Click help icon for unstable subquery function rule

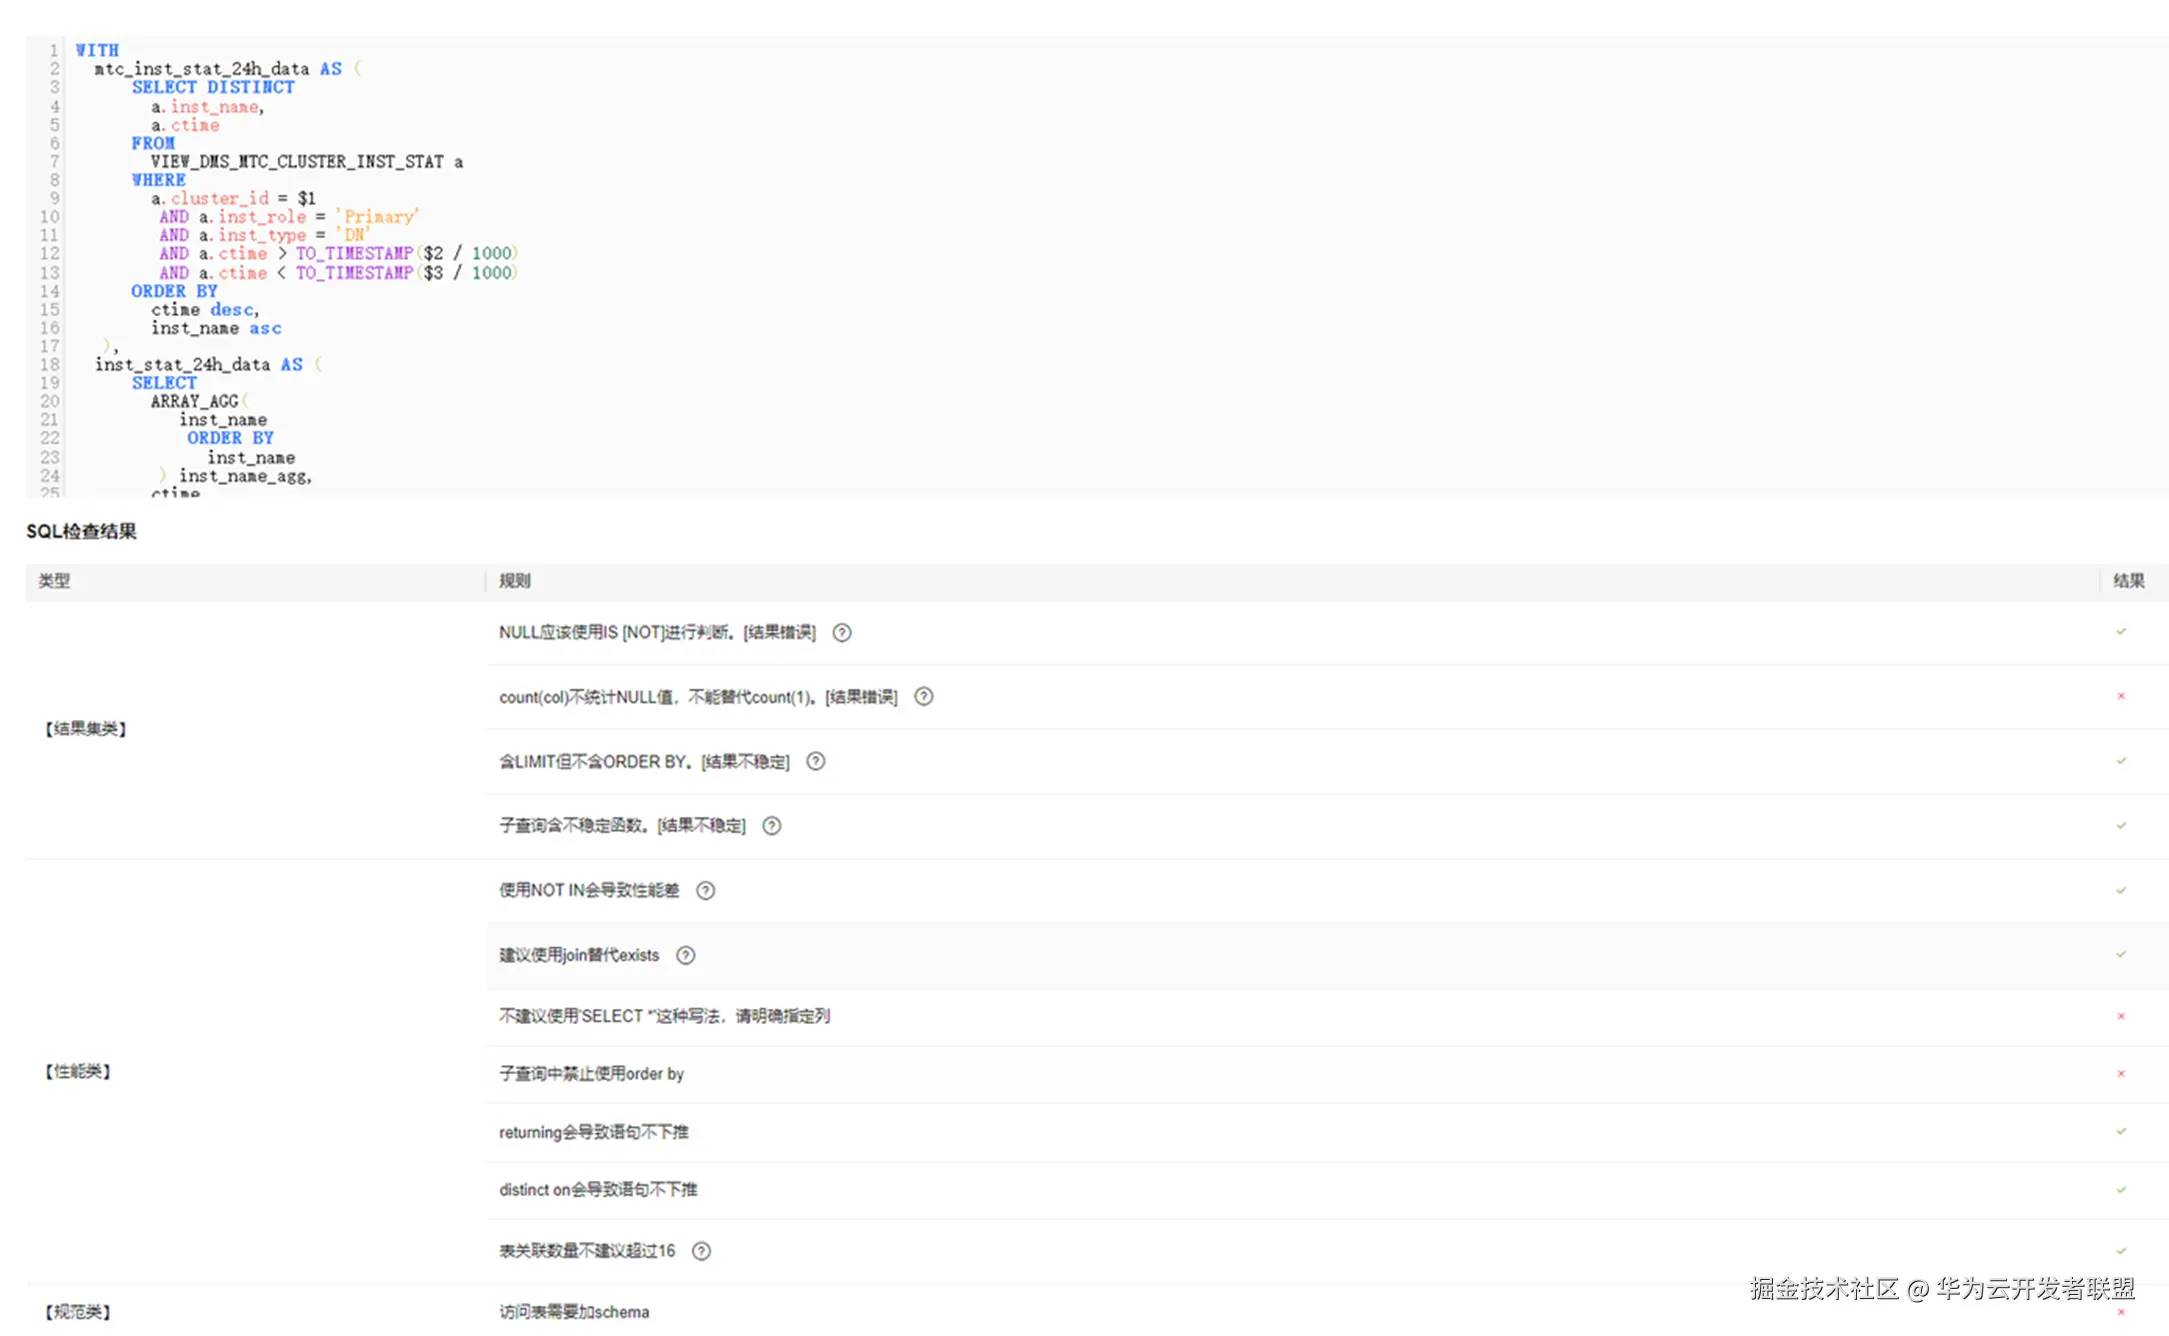pyautogui.click(x=772, y=826)
